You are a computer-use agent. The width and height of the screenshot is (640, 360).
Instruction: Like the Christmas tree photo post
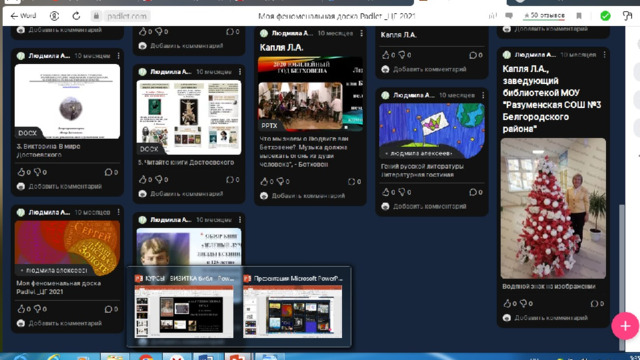[x=507, y=303]
